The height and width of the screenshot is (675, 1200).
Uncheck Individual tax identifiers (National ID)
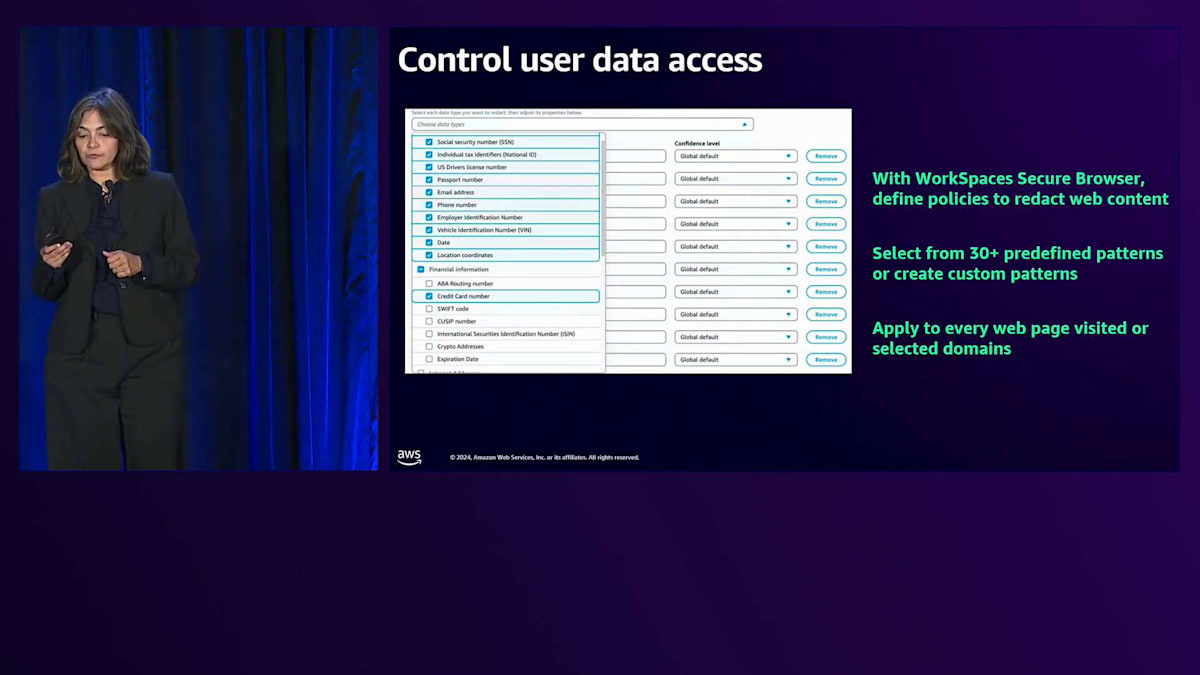429,155
